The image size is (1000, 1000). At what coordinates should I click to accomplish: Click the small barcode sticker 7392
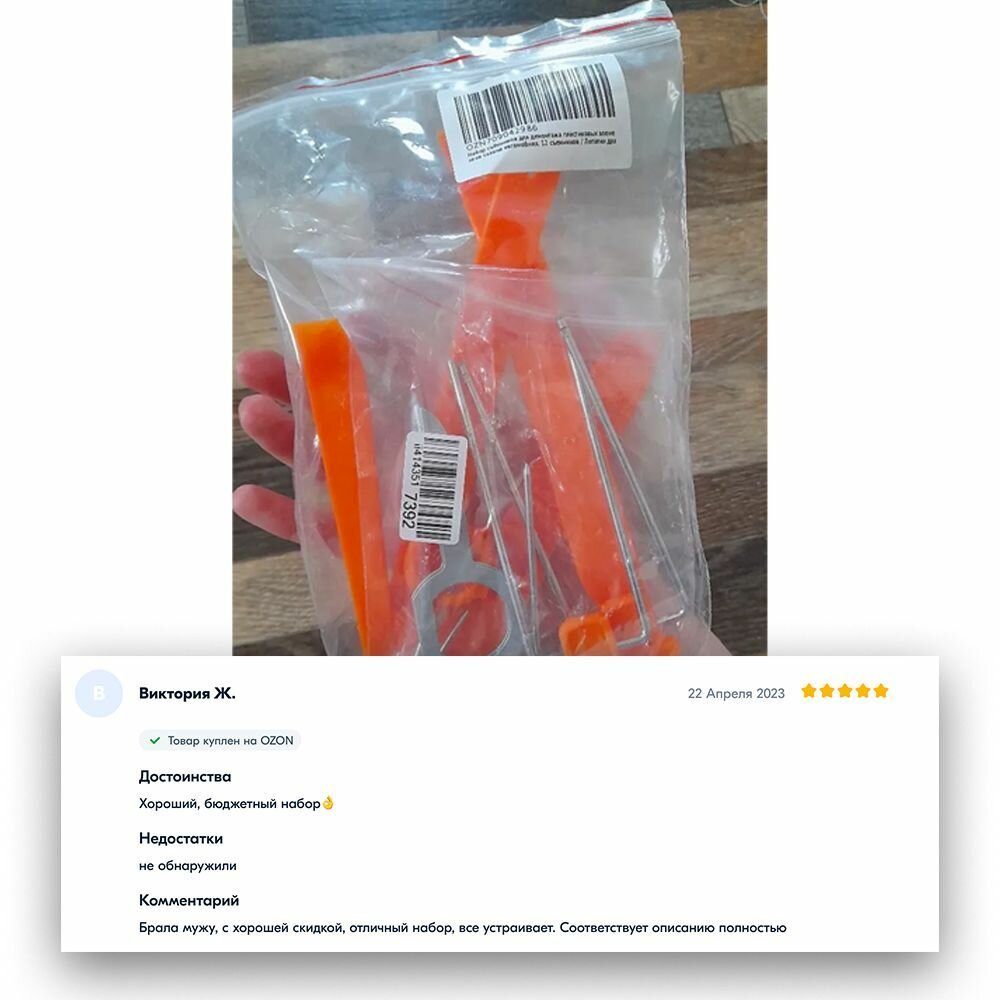coord(433,490)
